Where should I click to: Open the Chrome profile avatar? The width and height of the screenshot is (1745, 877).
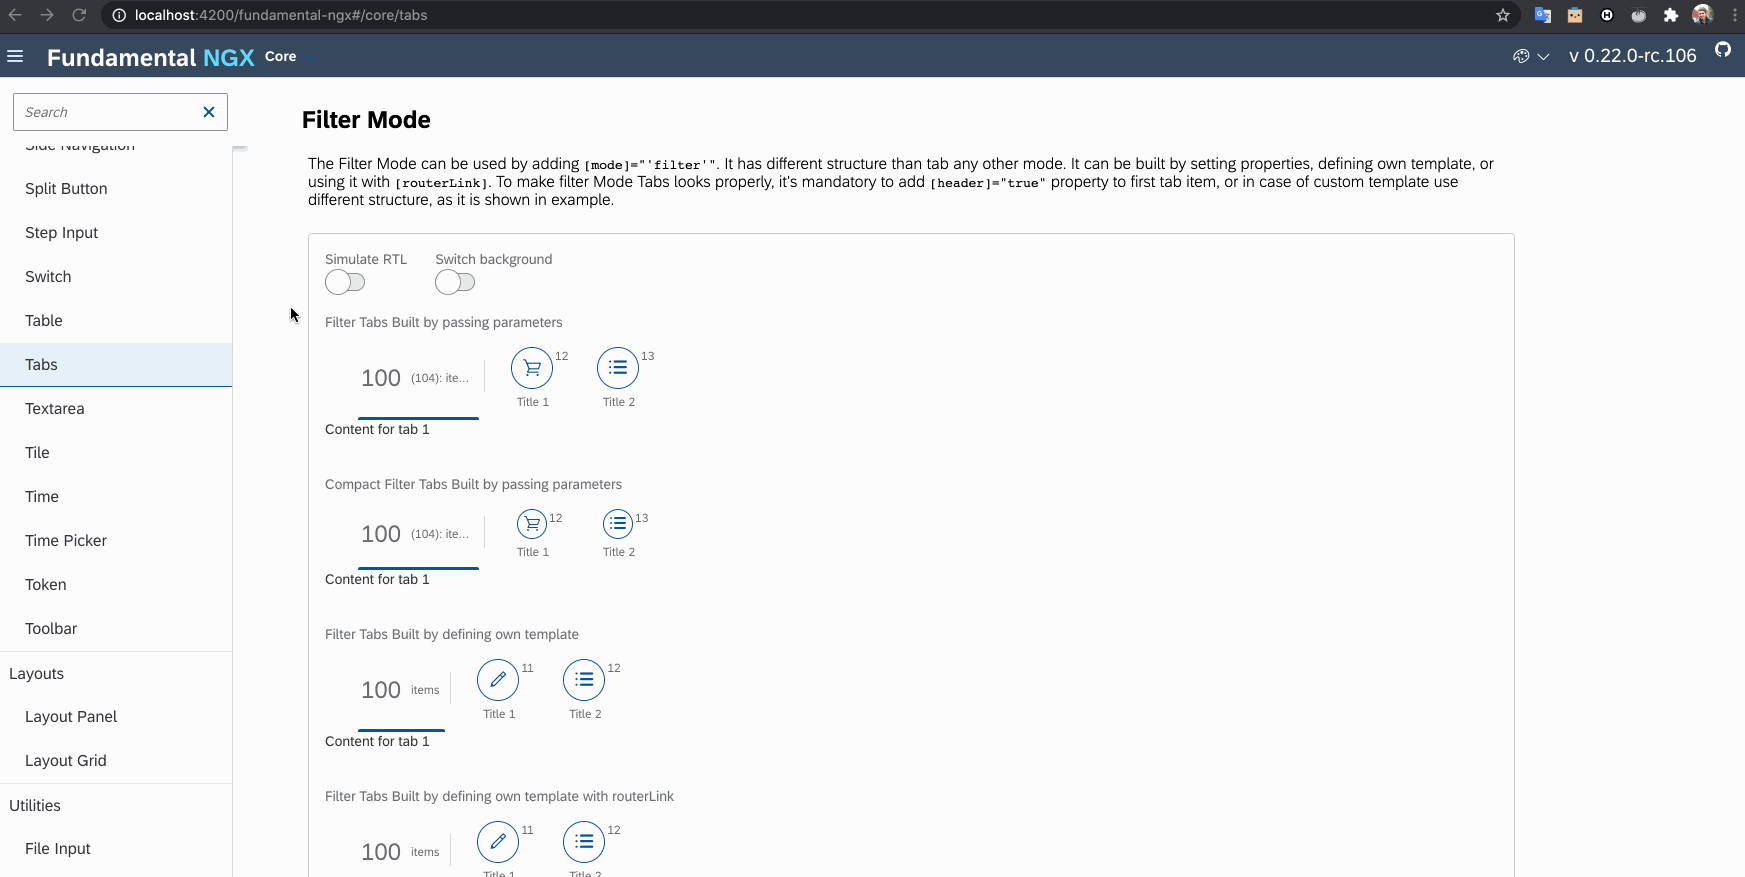[x=1702, y=15]
